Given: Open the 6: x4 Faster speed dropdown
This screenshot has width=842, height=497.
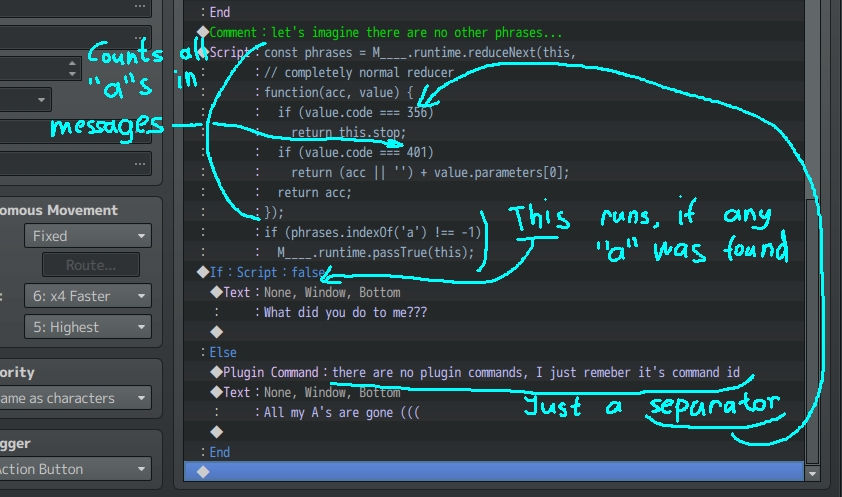Looking at the screenshot, I should (x=88, y=296).
